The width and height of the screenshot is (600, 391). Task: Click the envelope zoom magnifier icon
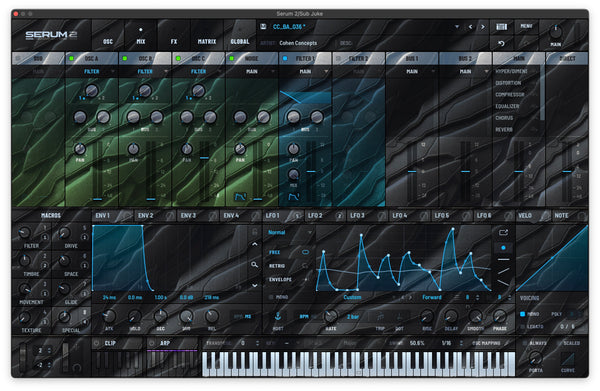coord(254,264)
